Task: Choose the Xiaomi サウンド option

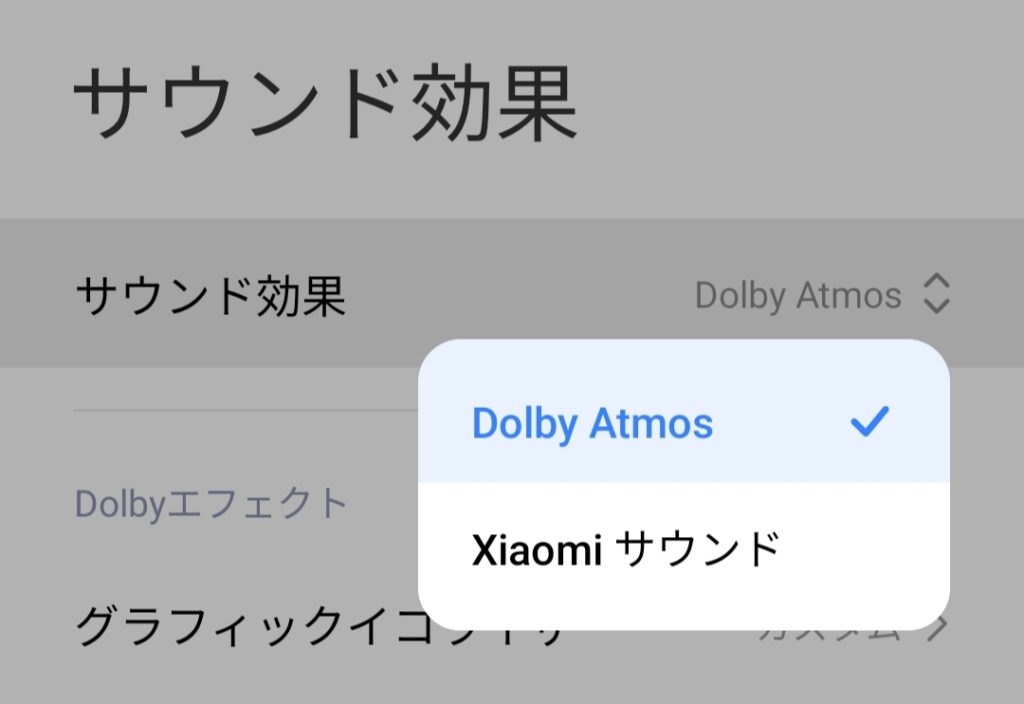Action: click(626, 549)
